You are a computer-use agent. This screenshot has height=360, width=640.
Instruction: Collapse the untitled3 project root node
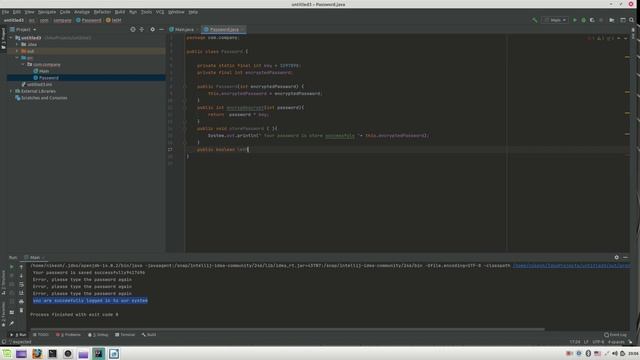pyautogui.click(x=11, y=38)
